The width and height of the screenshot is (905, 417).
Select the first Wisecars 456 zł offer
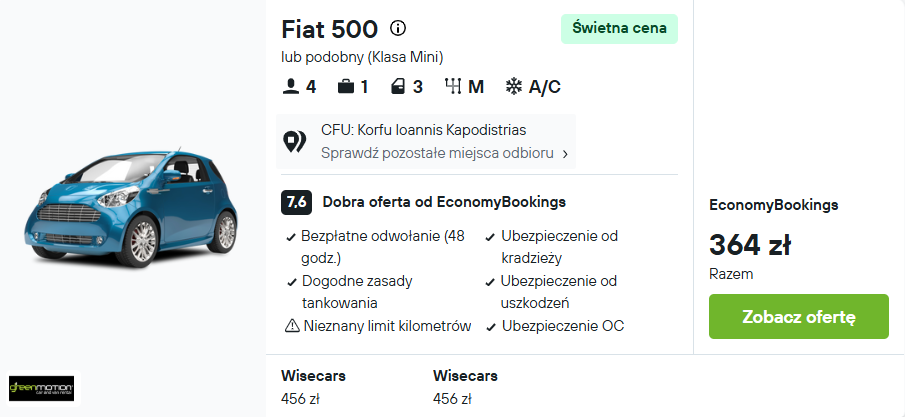coord(313,387)
